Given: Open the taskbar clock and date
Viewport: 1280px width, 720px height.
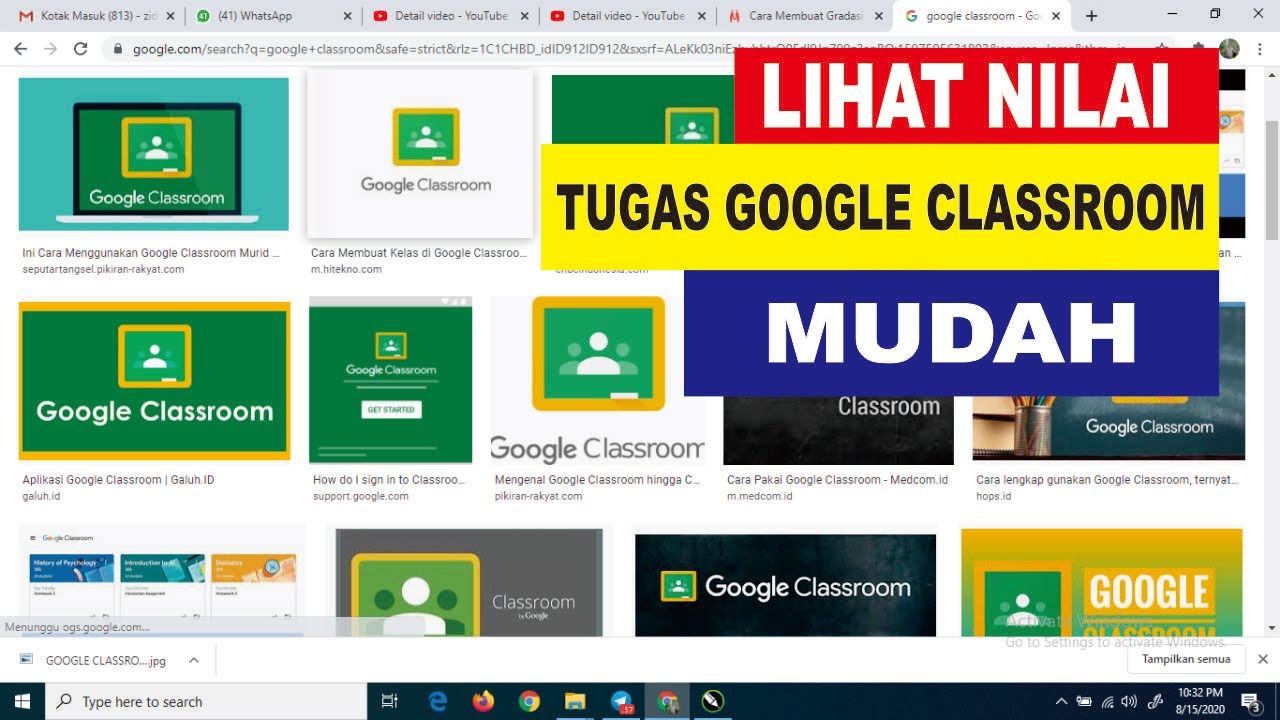Looking at the screenshot, I should 1200,700.
